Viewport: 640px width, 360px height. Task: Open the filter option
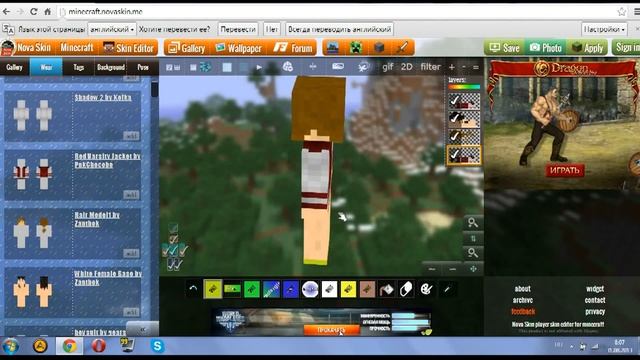tap(431, 67)
